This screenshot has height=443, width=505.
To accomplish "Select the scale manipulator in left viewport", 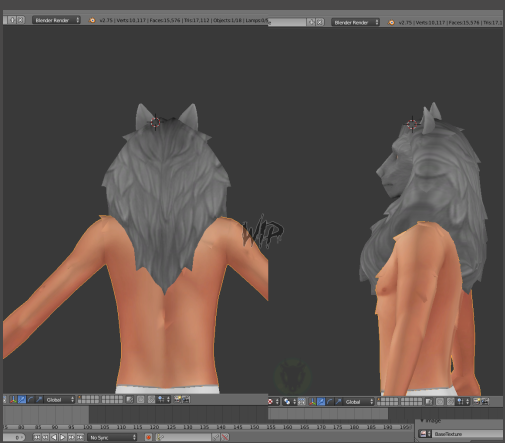I will (39, 400).
